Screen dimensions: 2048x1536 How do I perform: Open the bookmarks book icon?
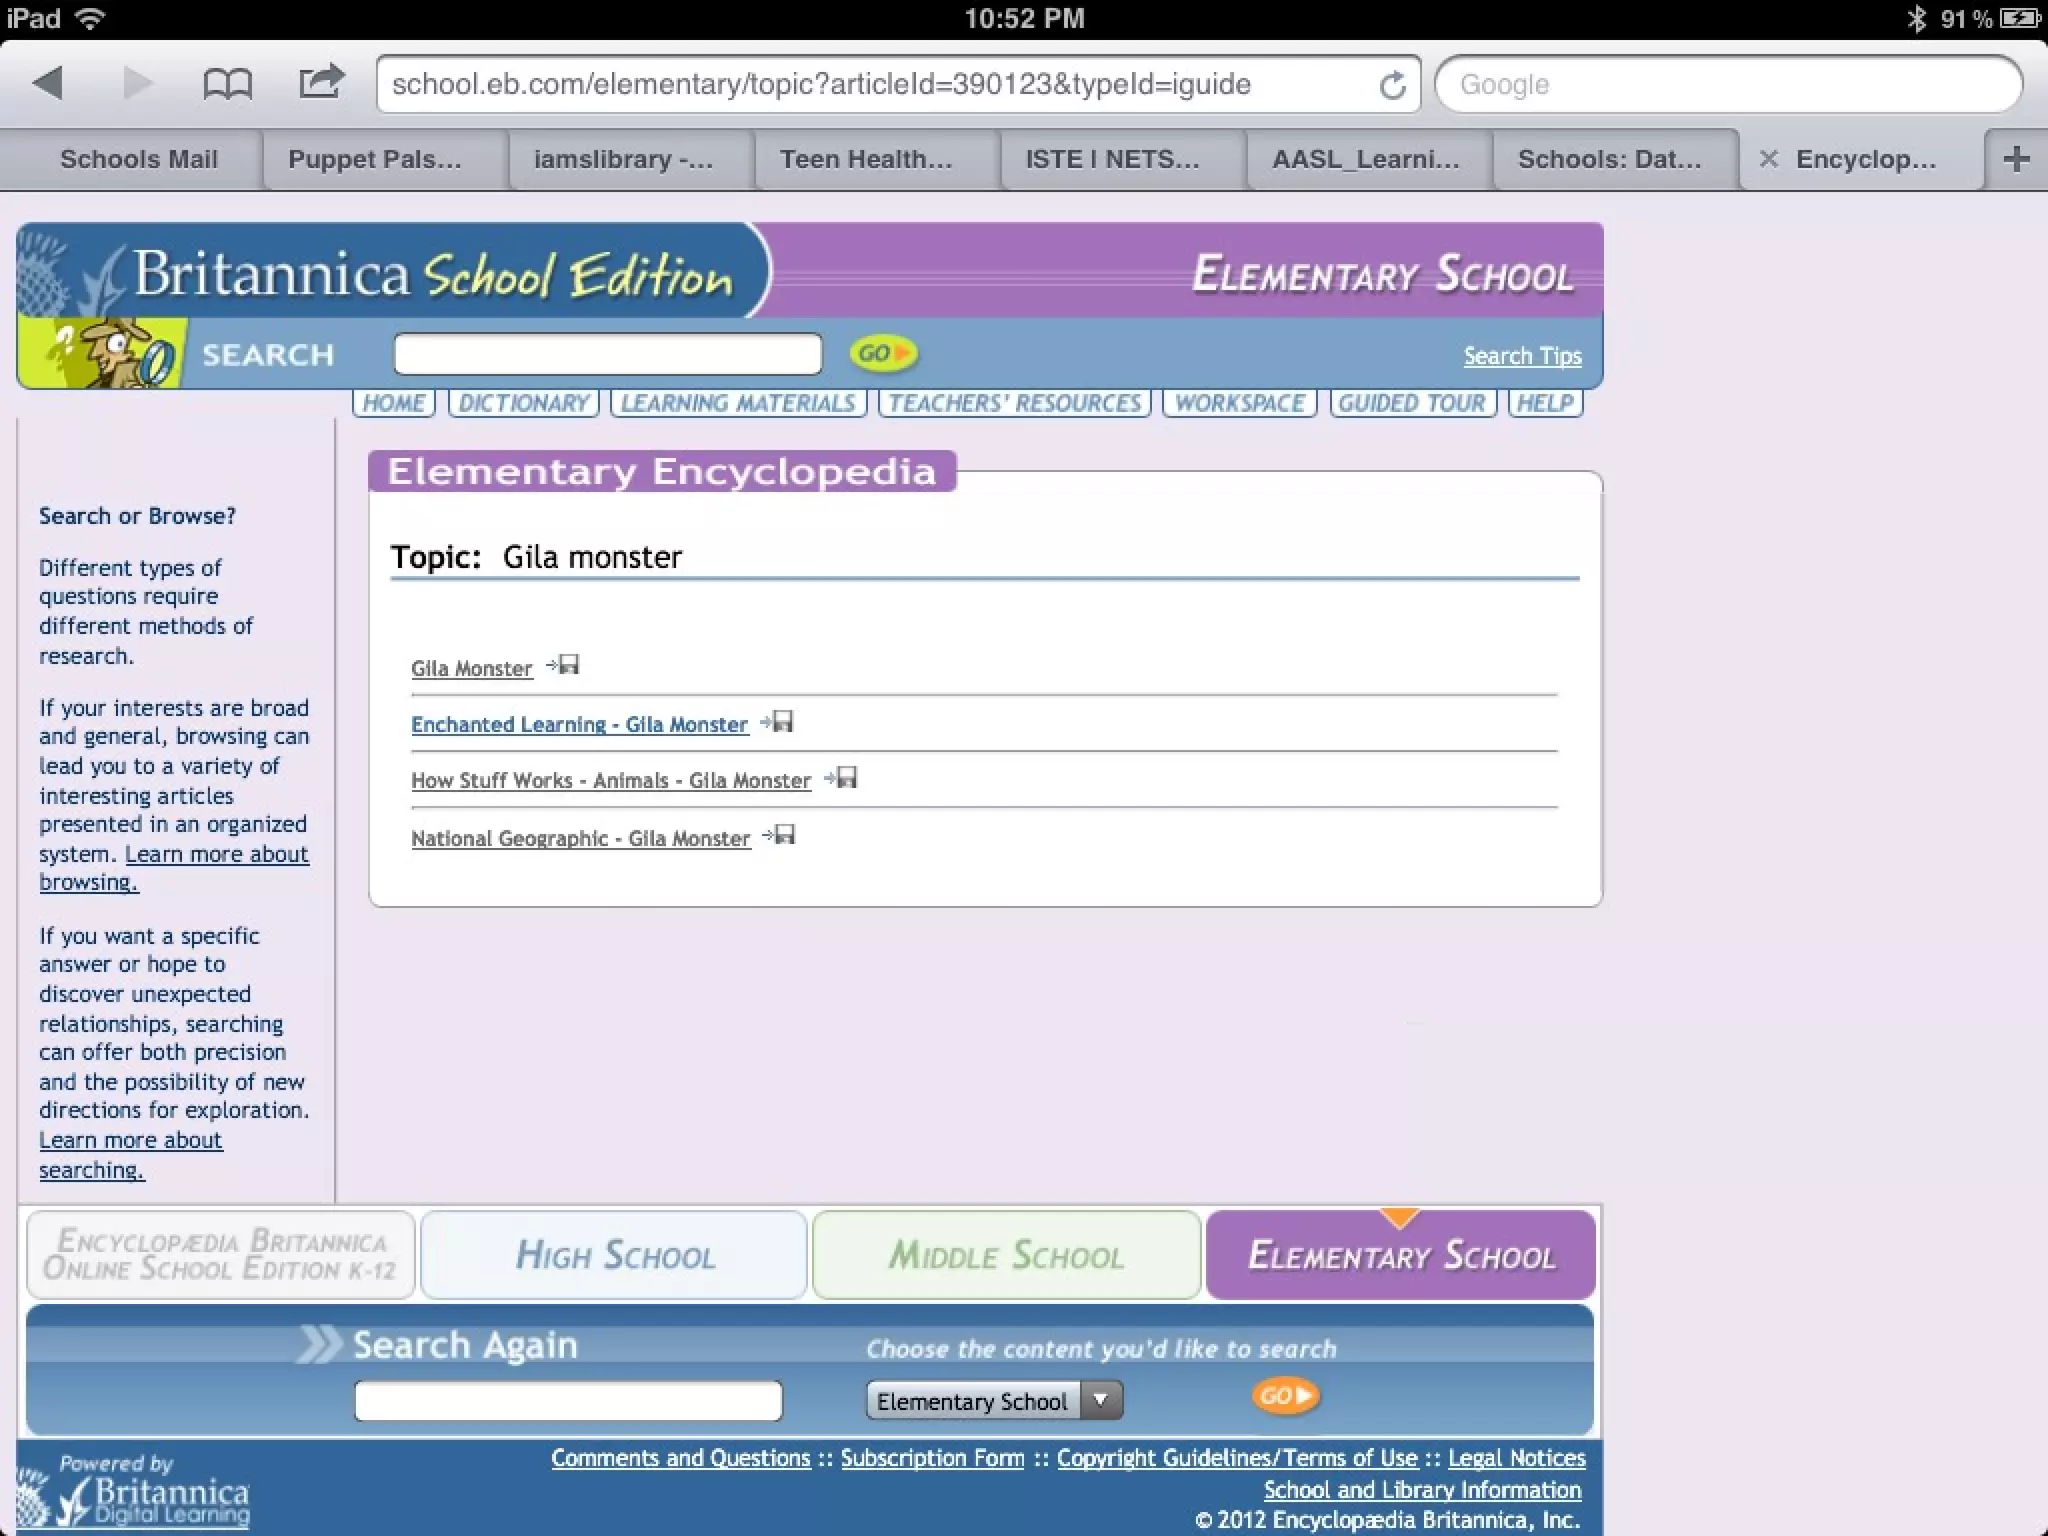click(x=227, y=84)
